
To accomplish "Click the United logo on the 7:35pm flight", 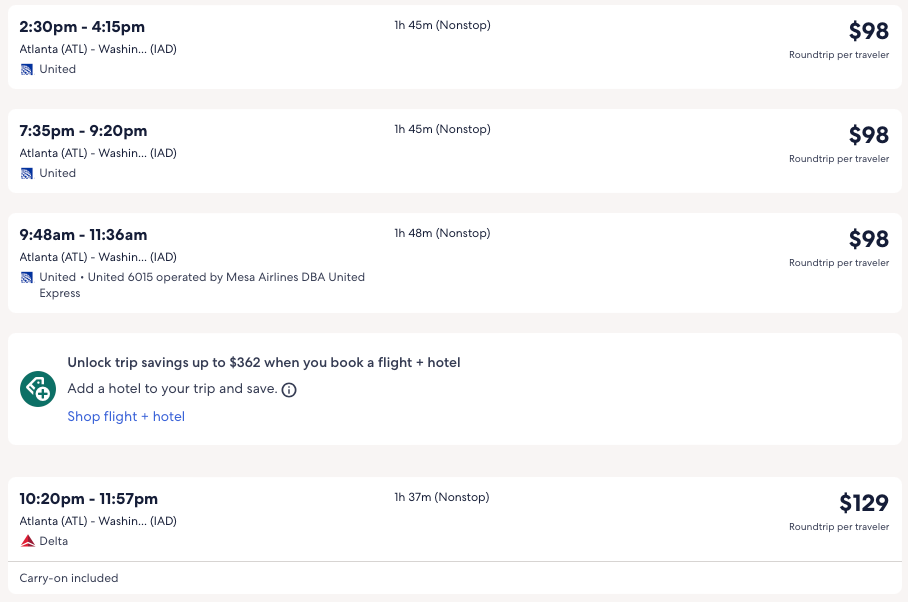I will pyautogui.click(x=27, y=174).
